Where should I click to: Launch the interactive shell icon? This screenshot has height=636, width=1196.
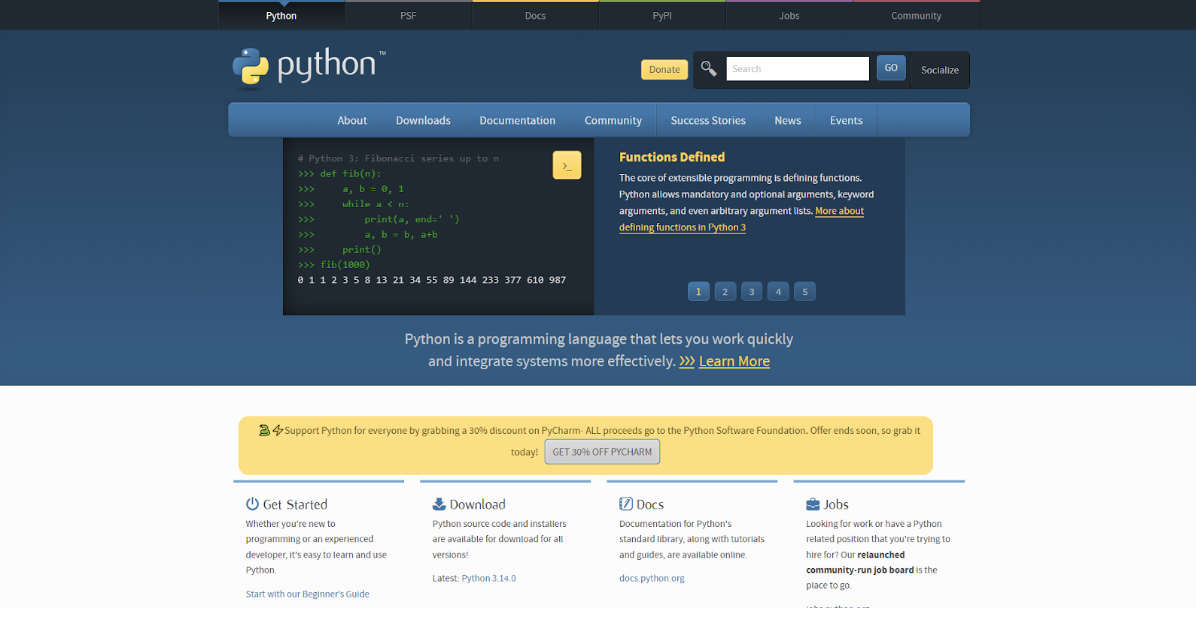[566, 166]
